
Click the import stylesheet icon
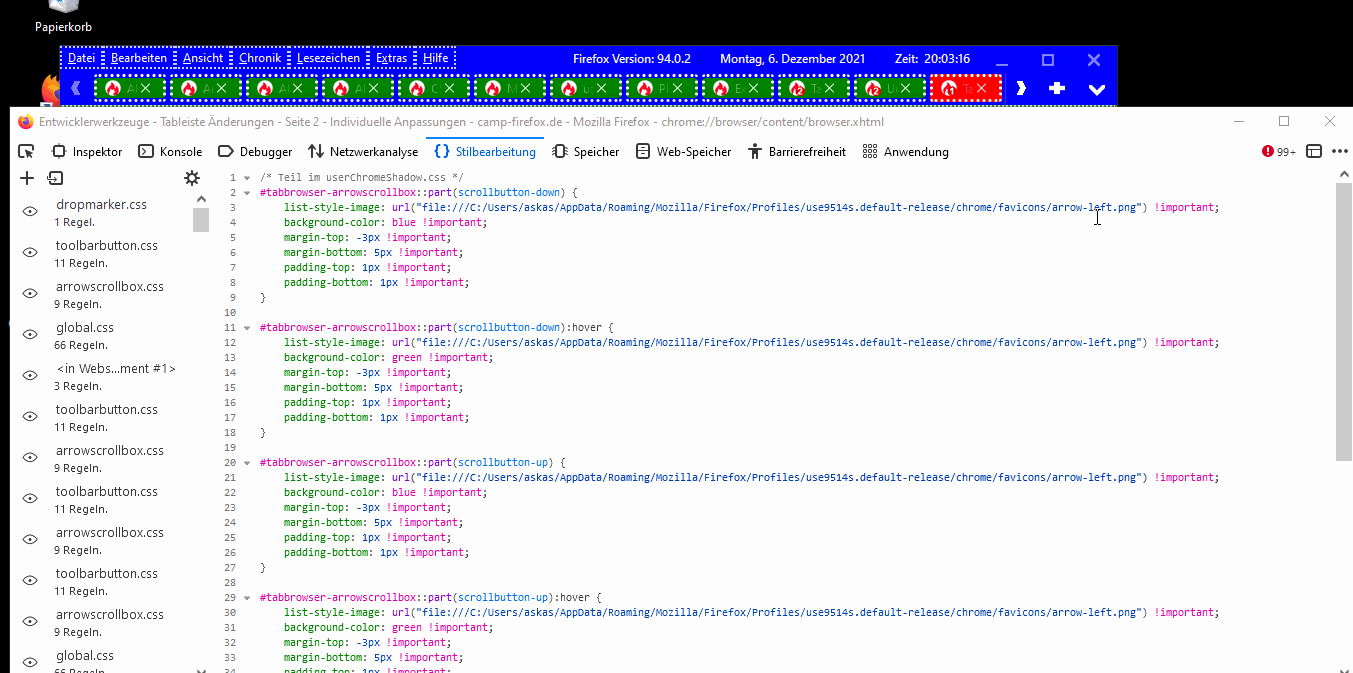[55, 178]
